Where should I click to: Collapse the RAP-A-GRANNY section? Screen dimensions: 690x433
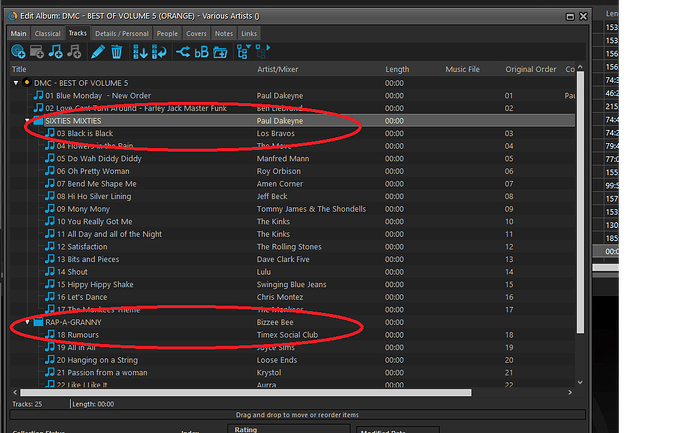pos(27,322)
